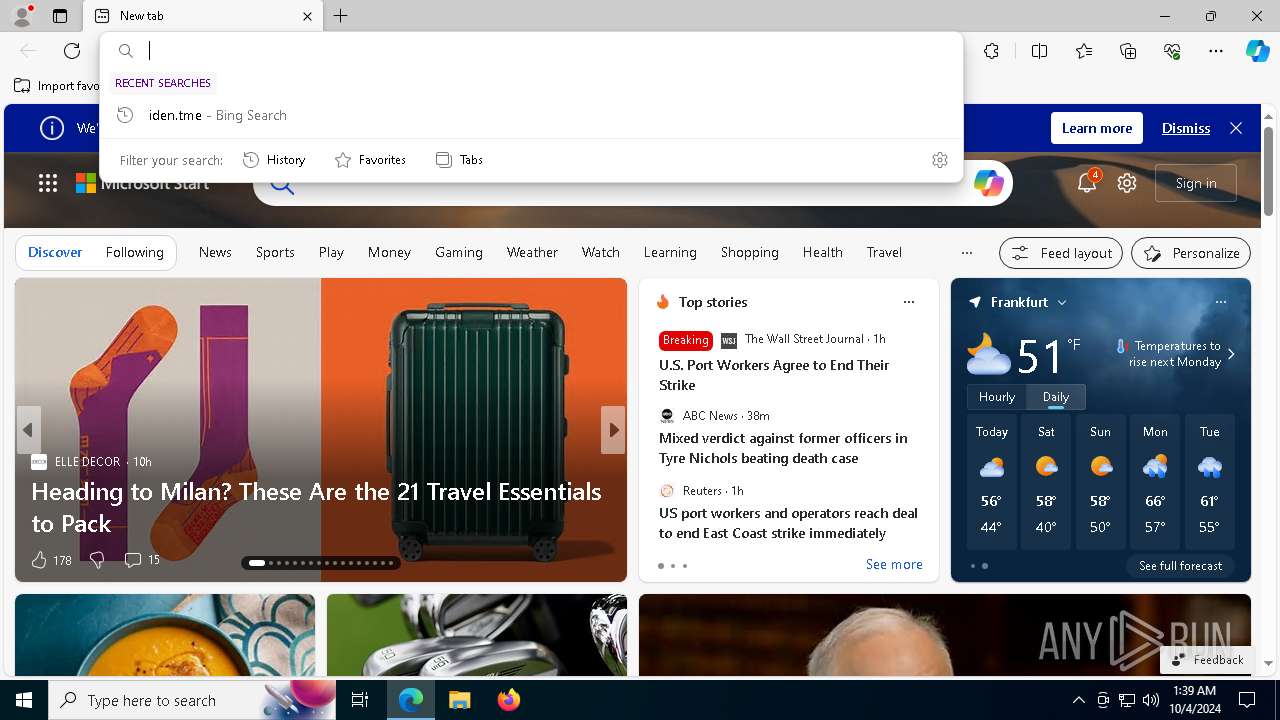Filter search by Favorites
Viewport: 1280px width, 720px height.
click(370, 160)
